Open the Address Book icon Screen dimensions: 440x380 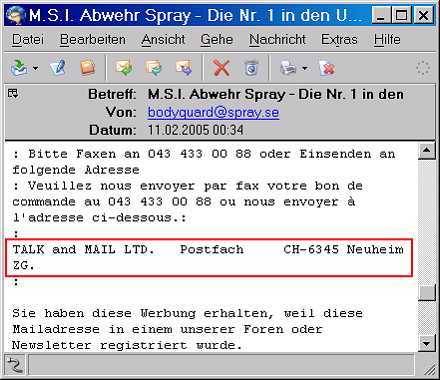click(x=88, y=68)
